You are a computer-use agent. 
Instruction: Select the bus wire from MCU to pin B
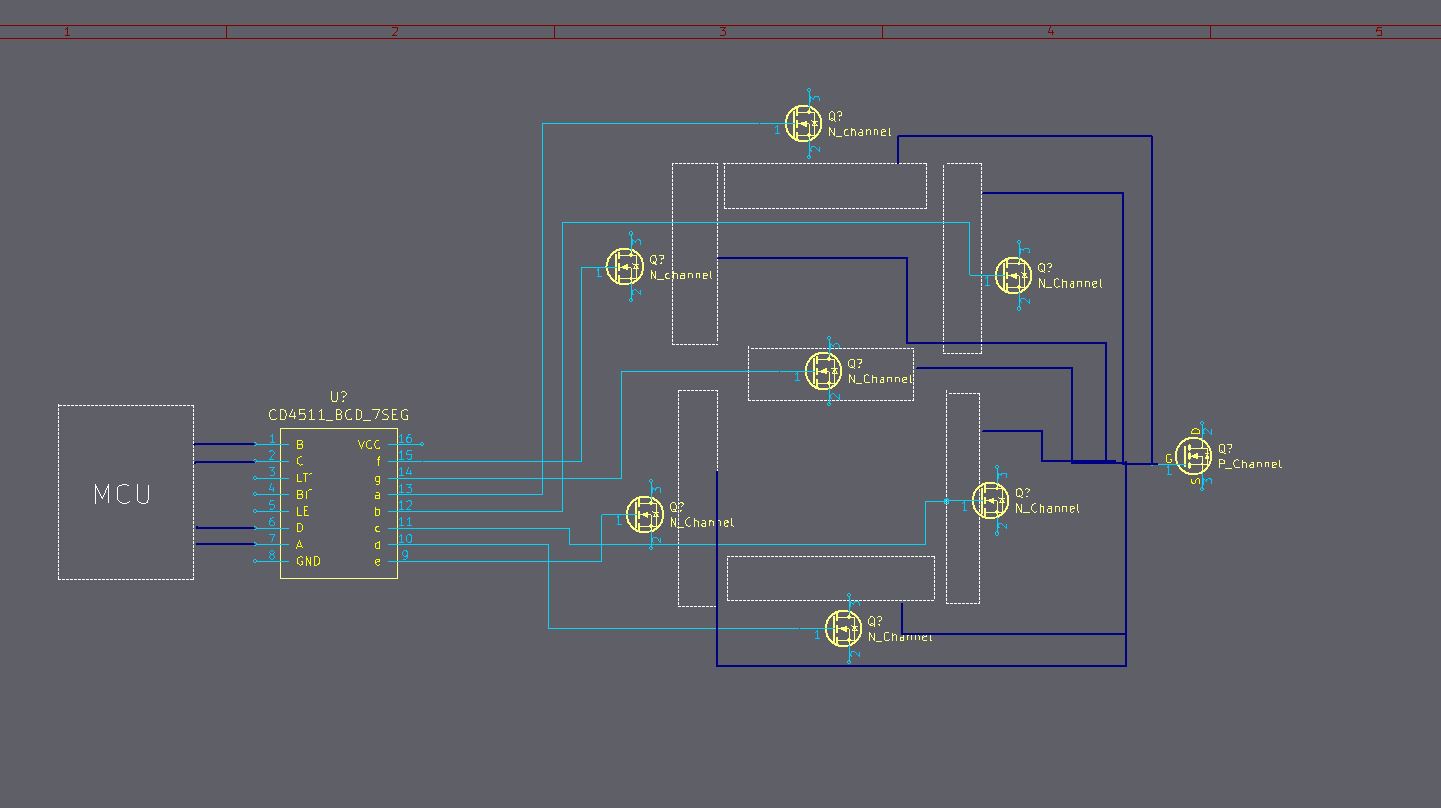pos(224,444)
